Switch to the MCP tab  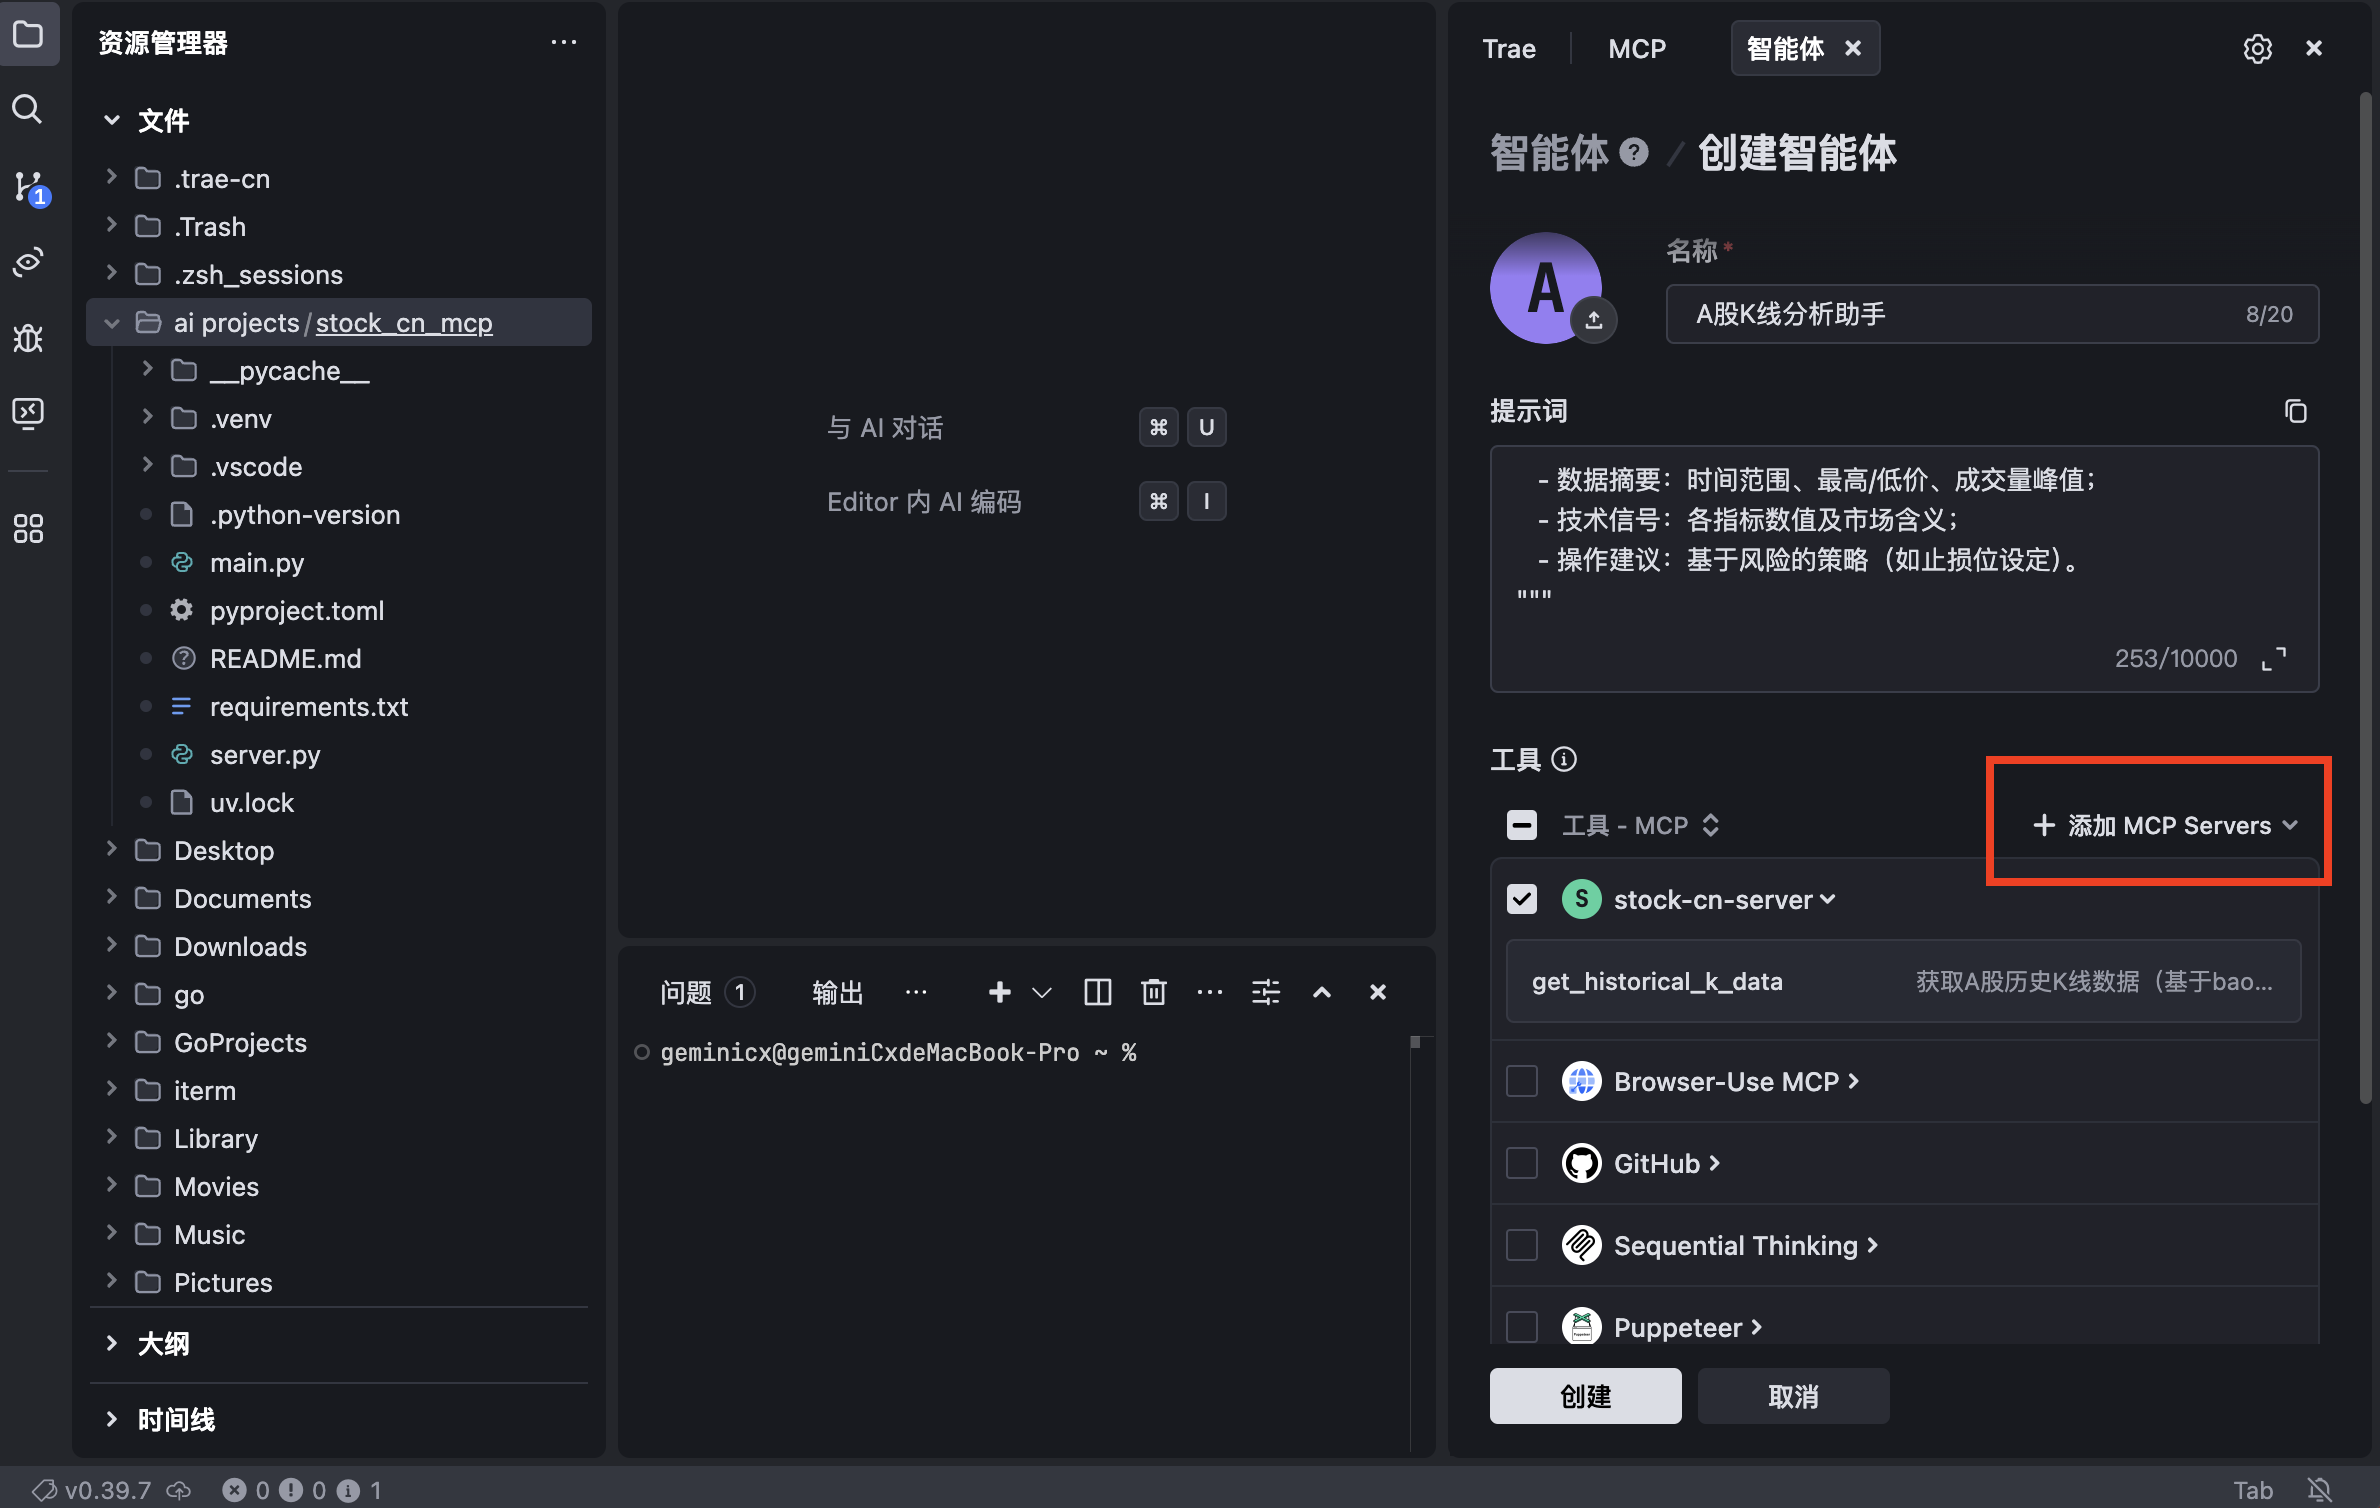1637,47
